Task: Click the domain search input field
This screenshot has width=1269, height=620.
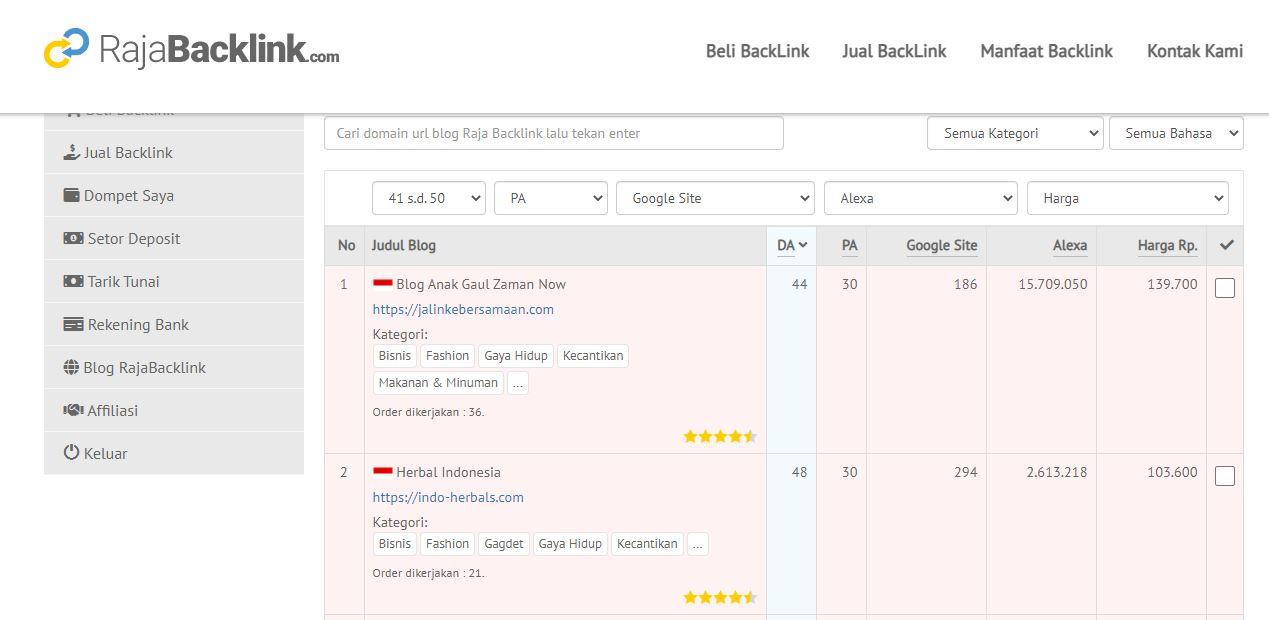Action: click(x=554, y=132)
